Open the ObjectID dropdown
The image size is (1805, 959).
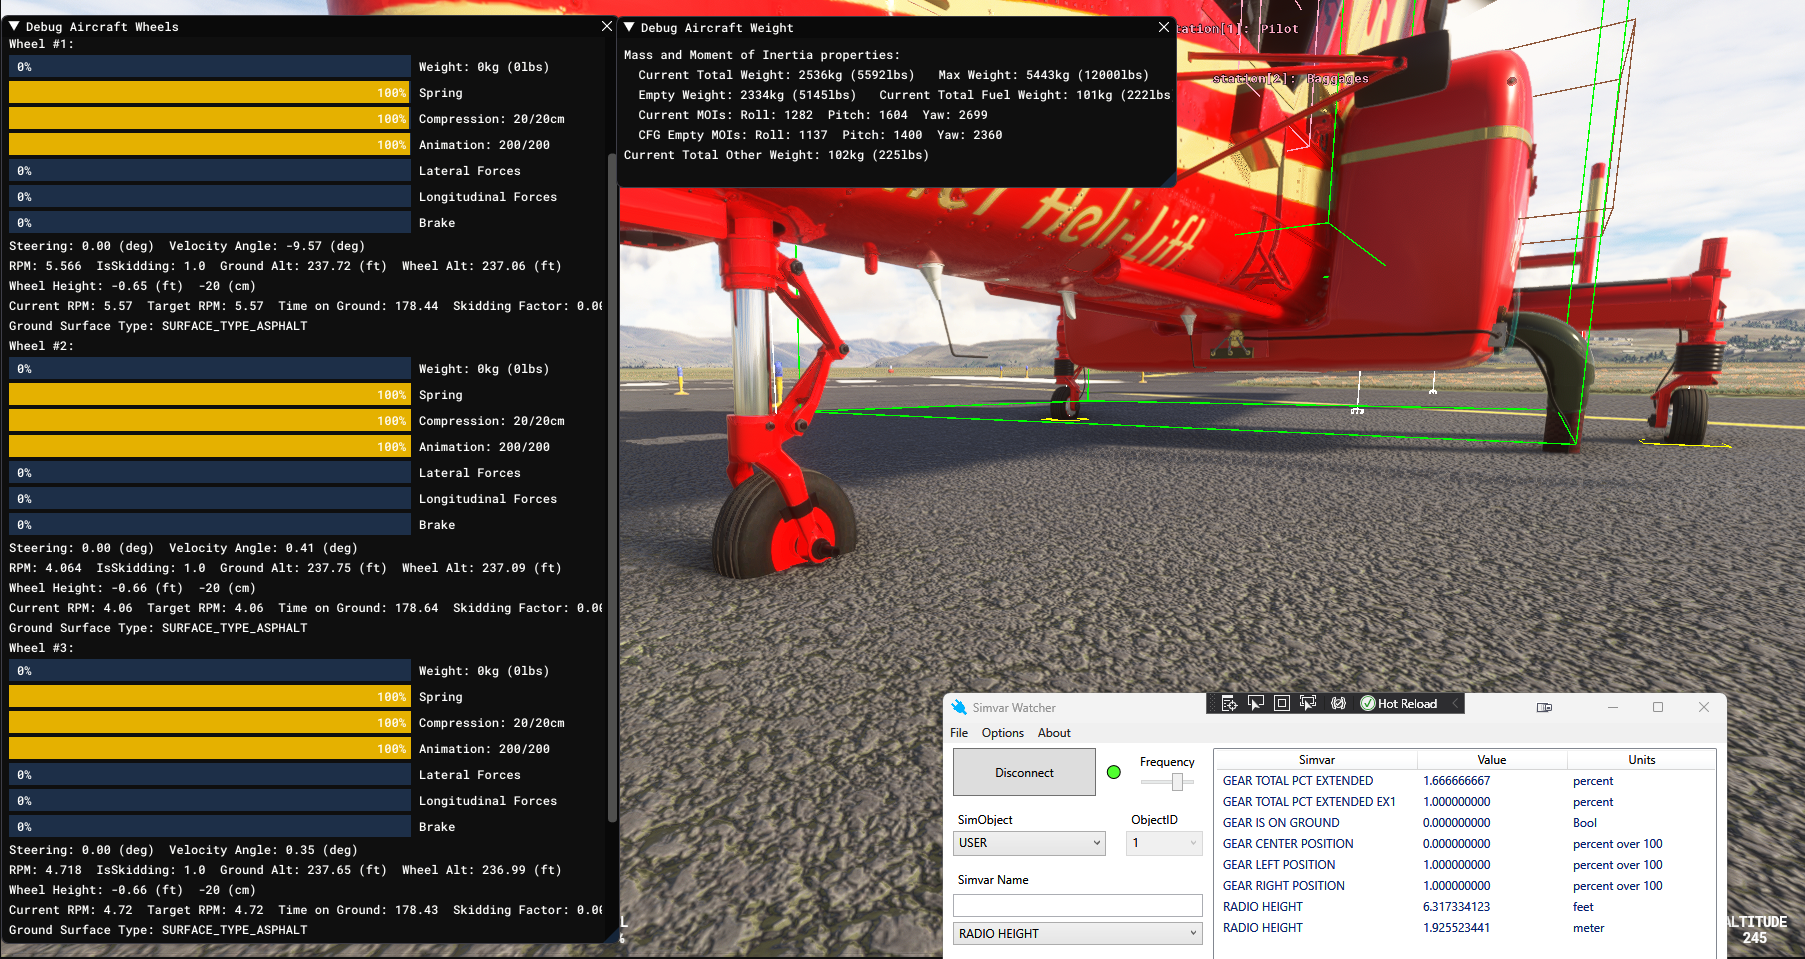[1164, 843]
